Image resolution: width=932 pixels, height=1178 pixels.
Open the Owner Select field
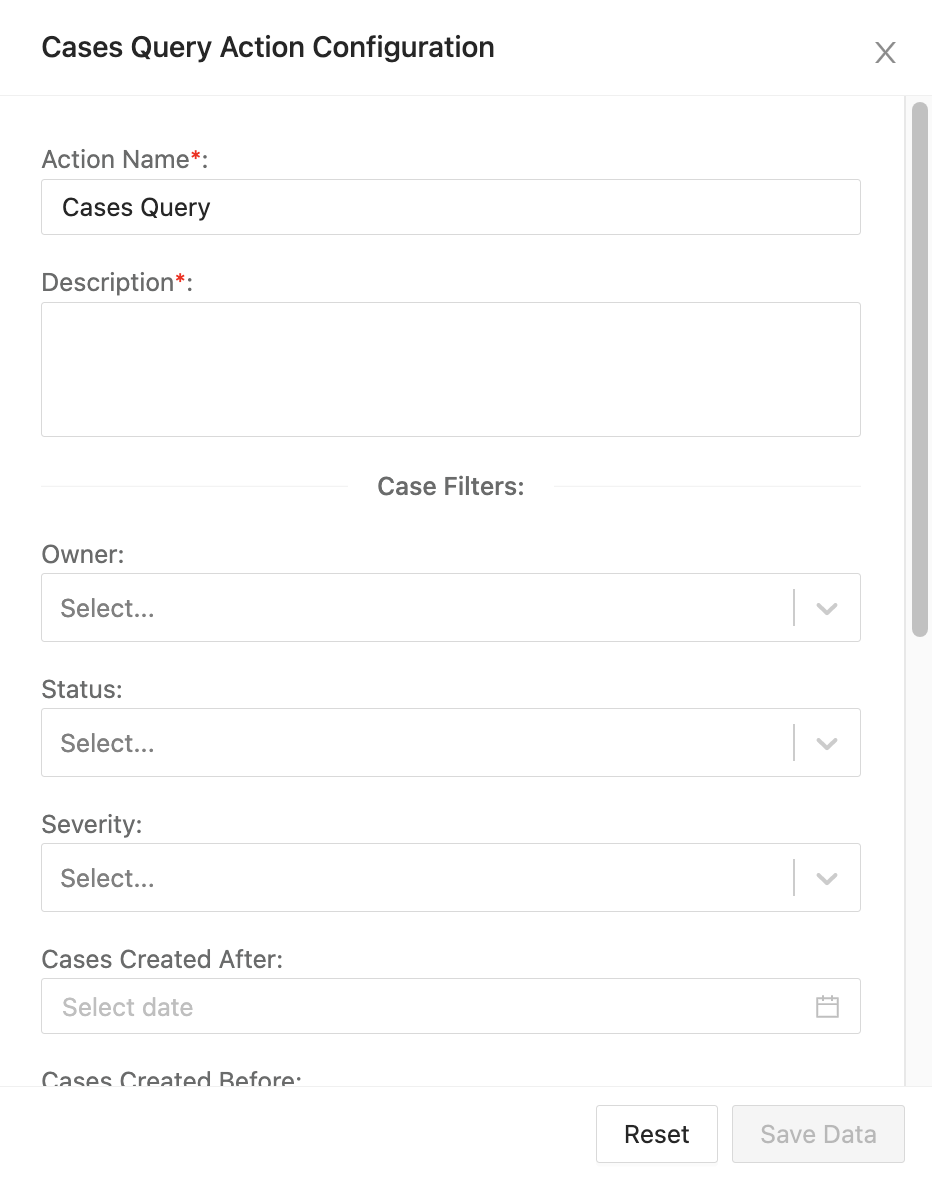pyautogui.click(x=400, y=607)
